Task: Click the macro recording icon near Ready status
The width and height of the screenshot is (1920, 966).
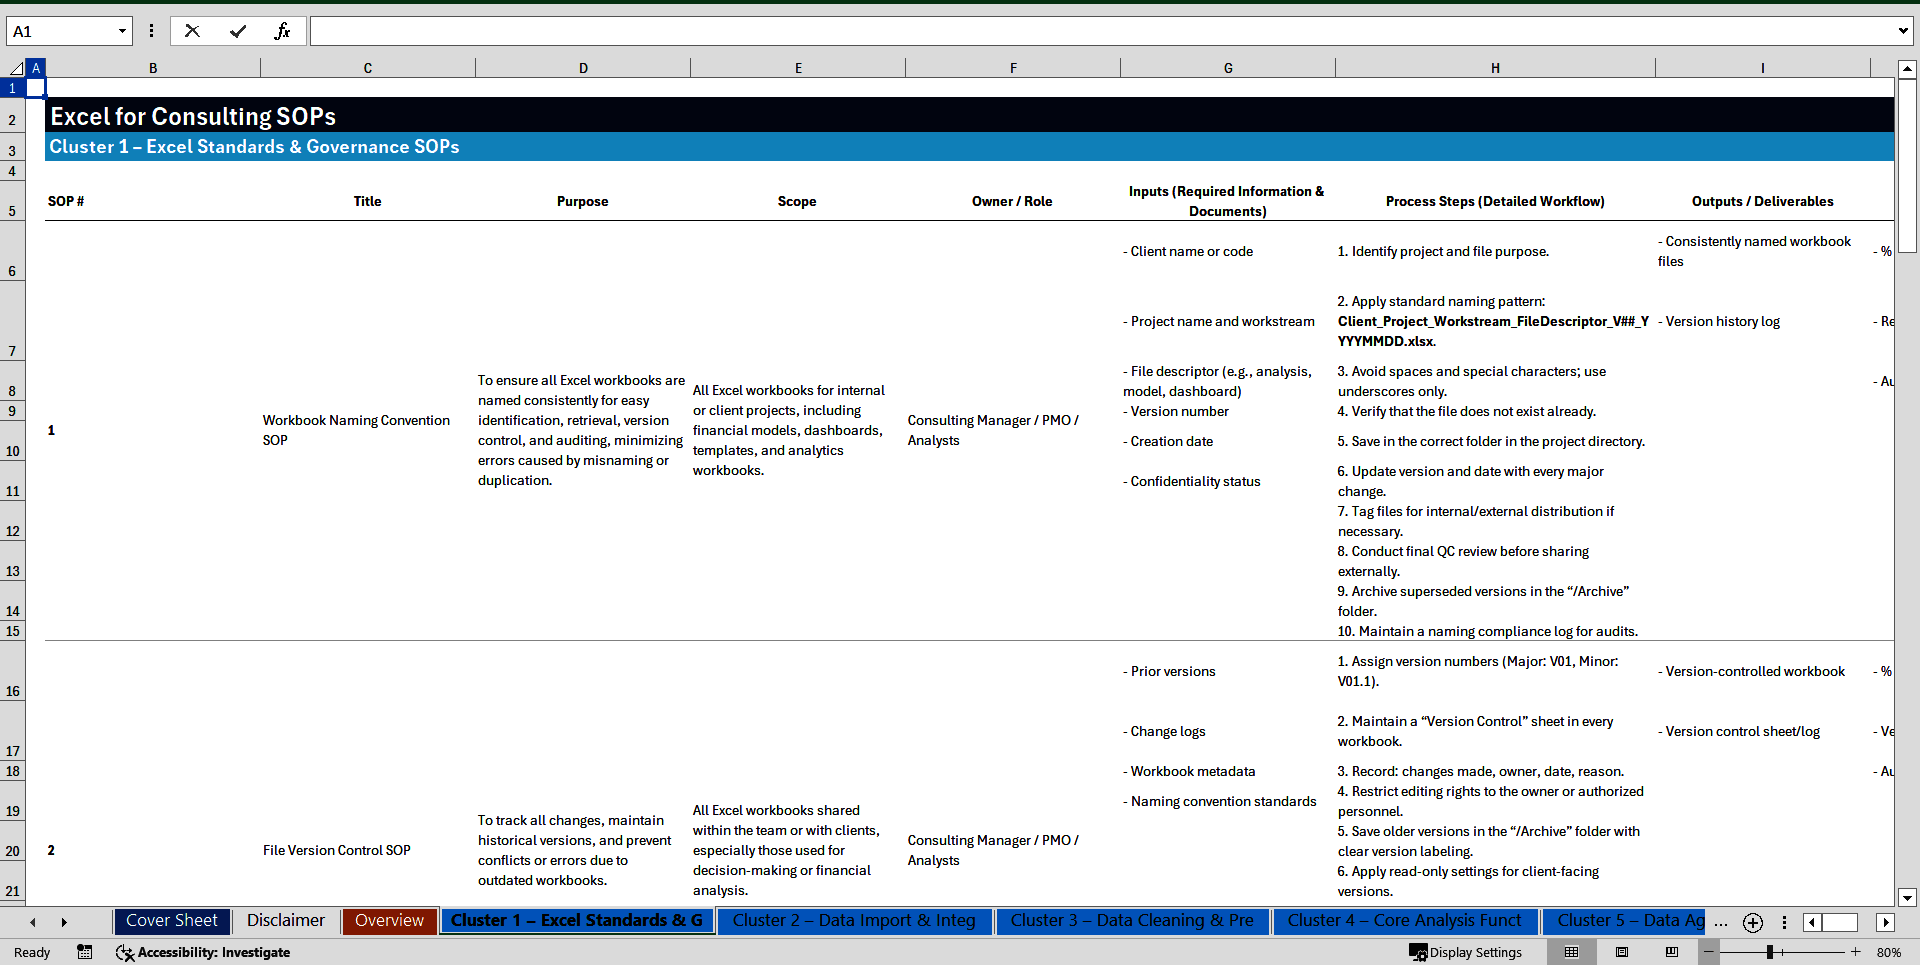Action: point(85,952)
